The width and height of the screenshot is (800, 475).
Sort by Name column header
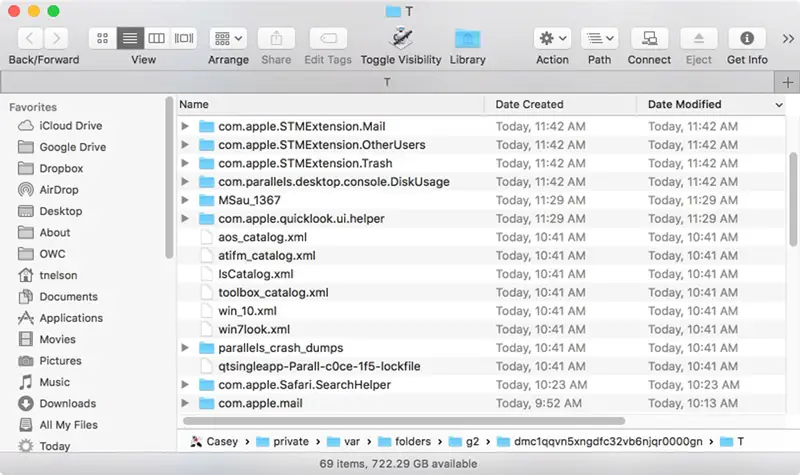330,105
